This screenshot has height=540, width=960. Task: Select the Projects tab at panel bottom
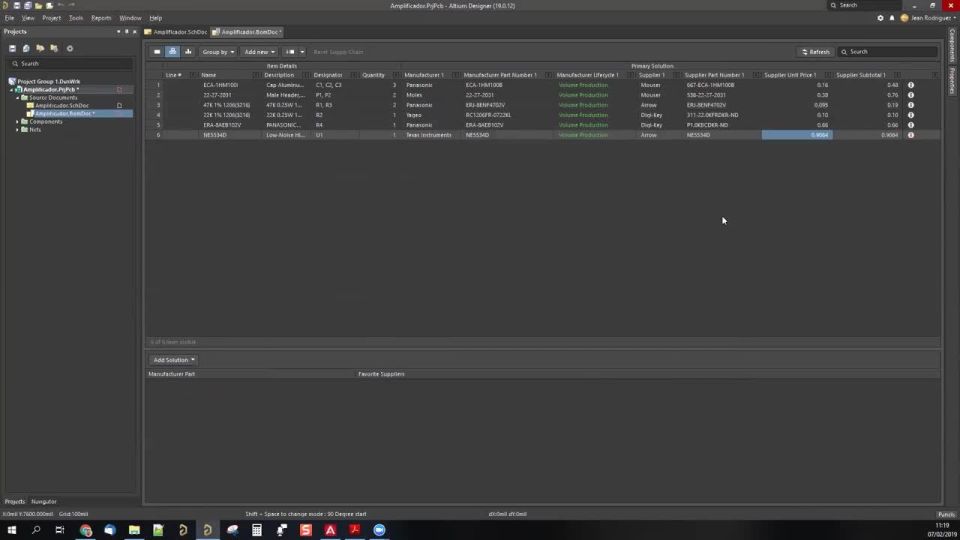[x=15, y=501]
